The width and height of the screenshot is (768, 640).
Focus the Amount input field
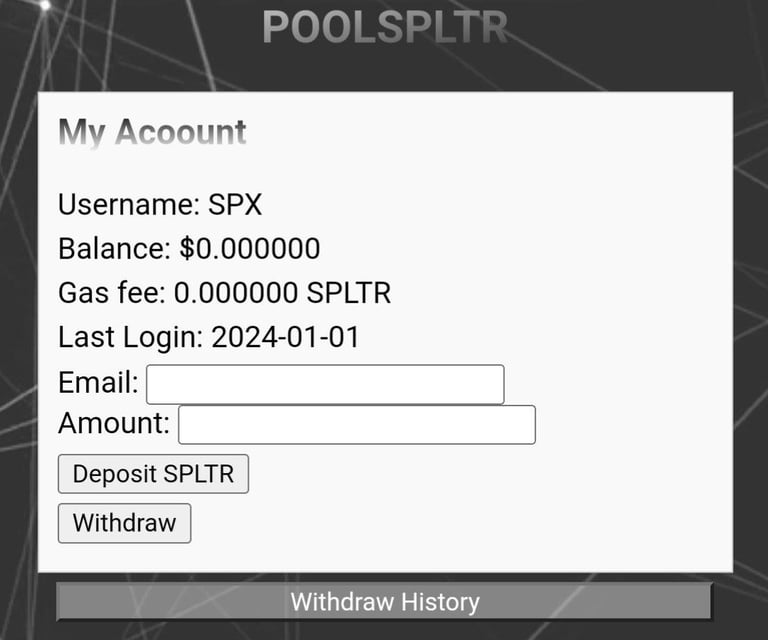click(x=356, y=424)
